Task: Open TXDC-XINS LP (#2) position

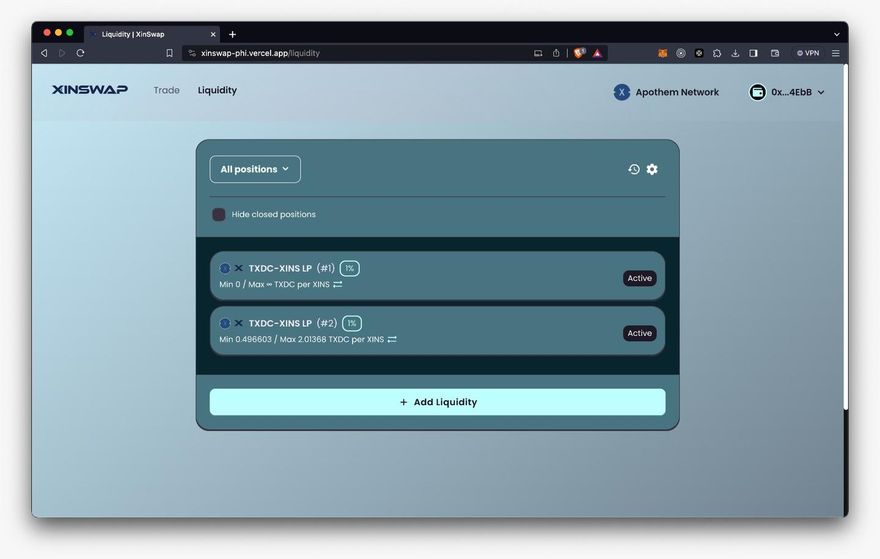Action: pyautogui.click(x=437, y=331)
